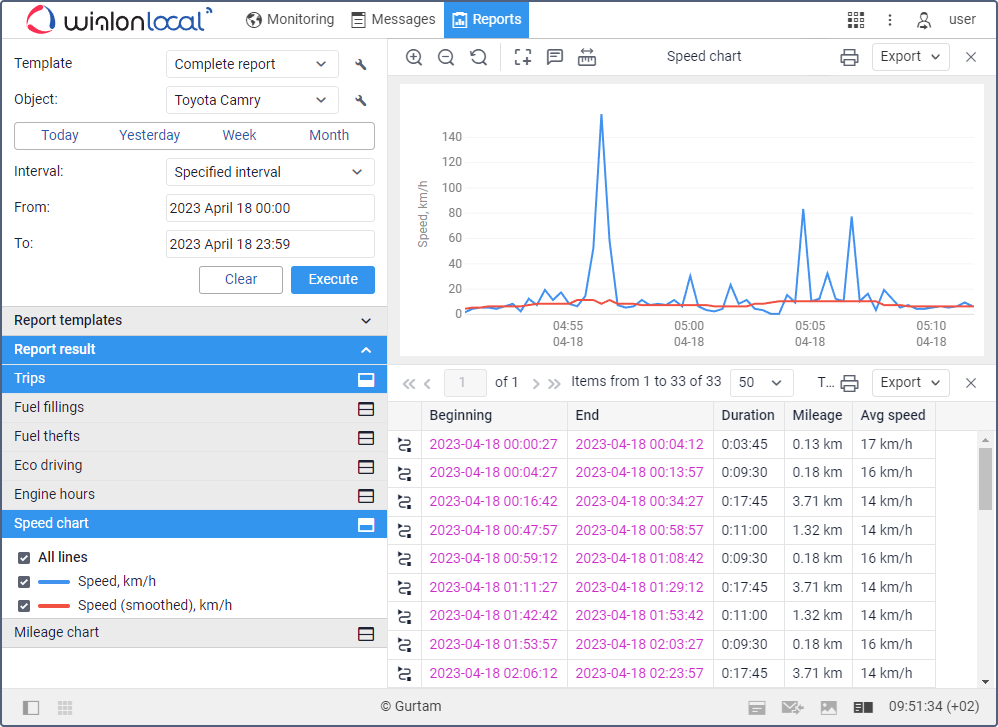Screen dimensions: 998x727
Task: Uncheck the All lines checkbox
Action: (x=24, y=558)
